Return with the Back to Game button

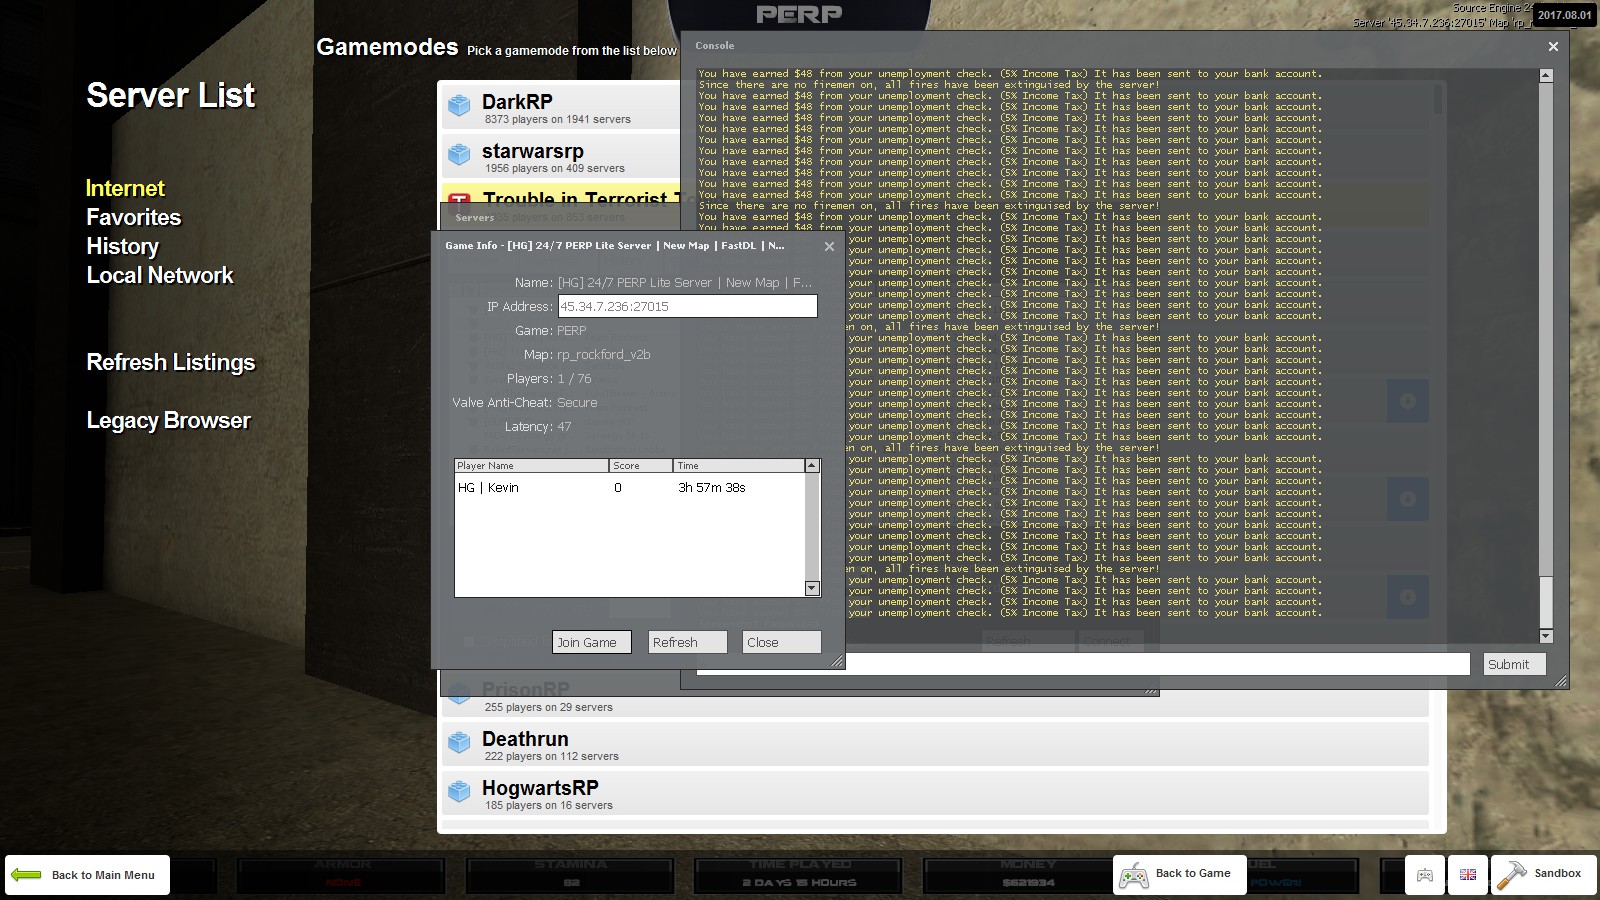click(1179, 875)
